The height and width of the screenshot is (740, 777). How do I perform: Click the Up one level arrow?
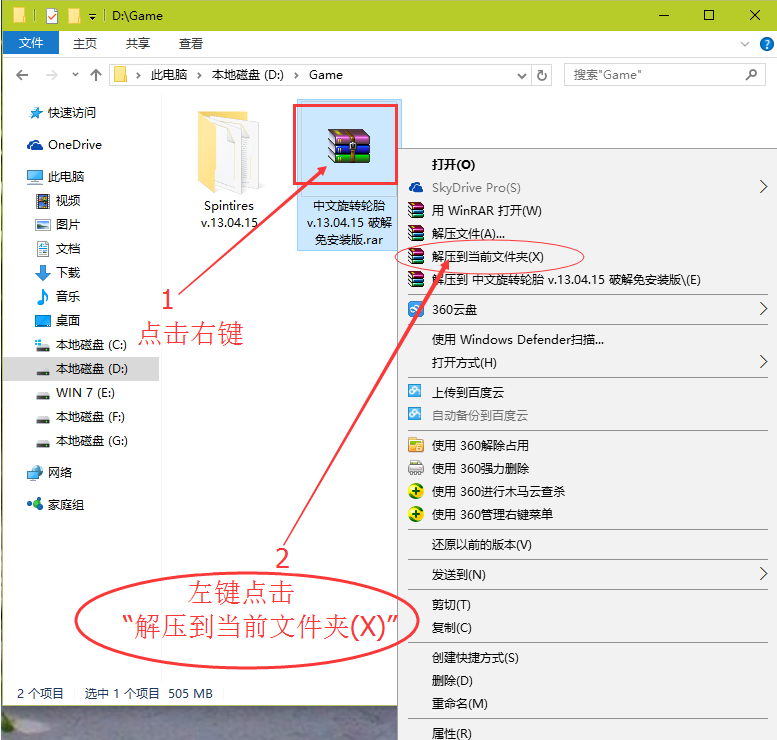click(96, 75)
